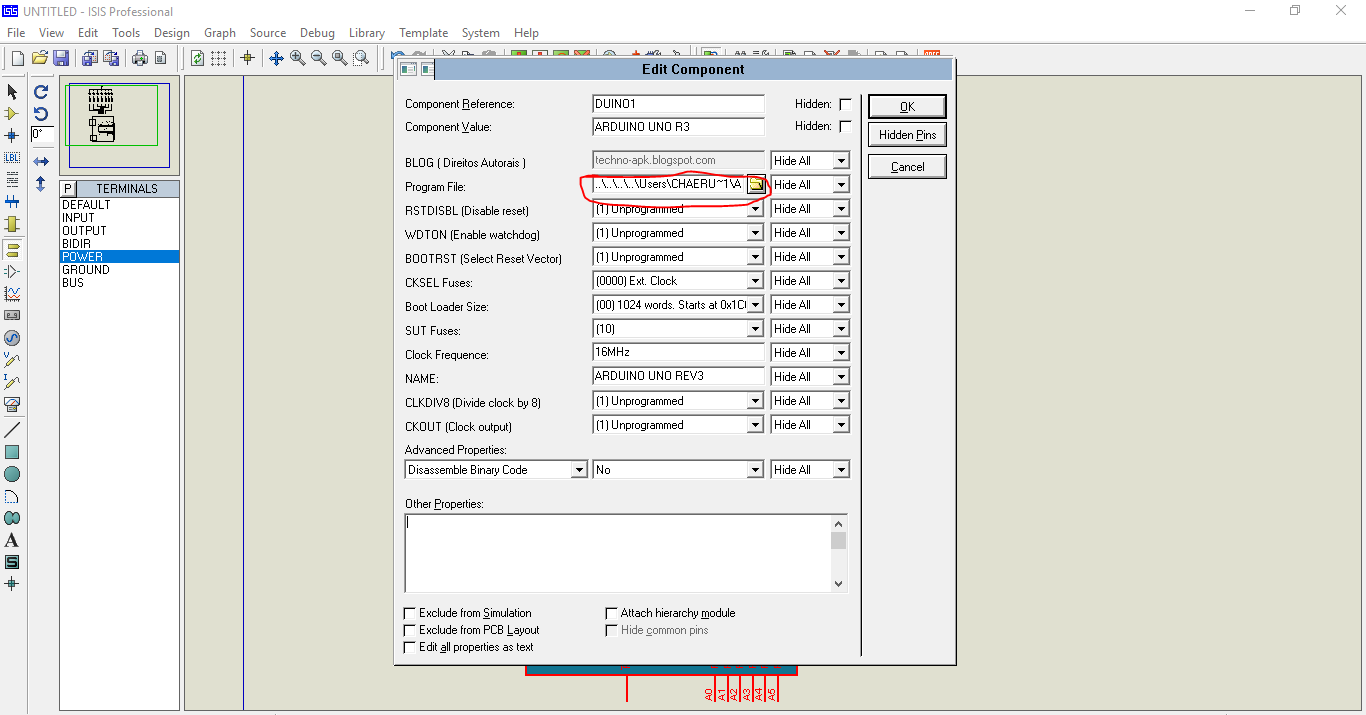Toggle Hidden checkbox for Component Value

(845, 126)
